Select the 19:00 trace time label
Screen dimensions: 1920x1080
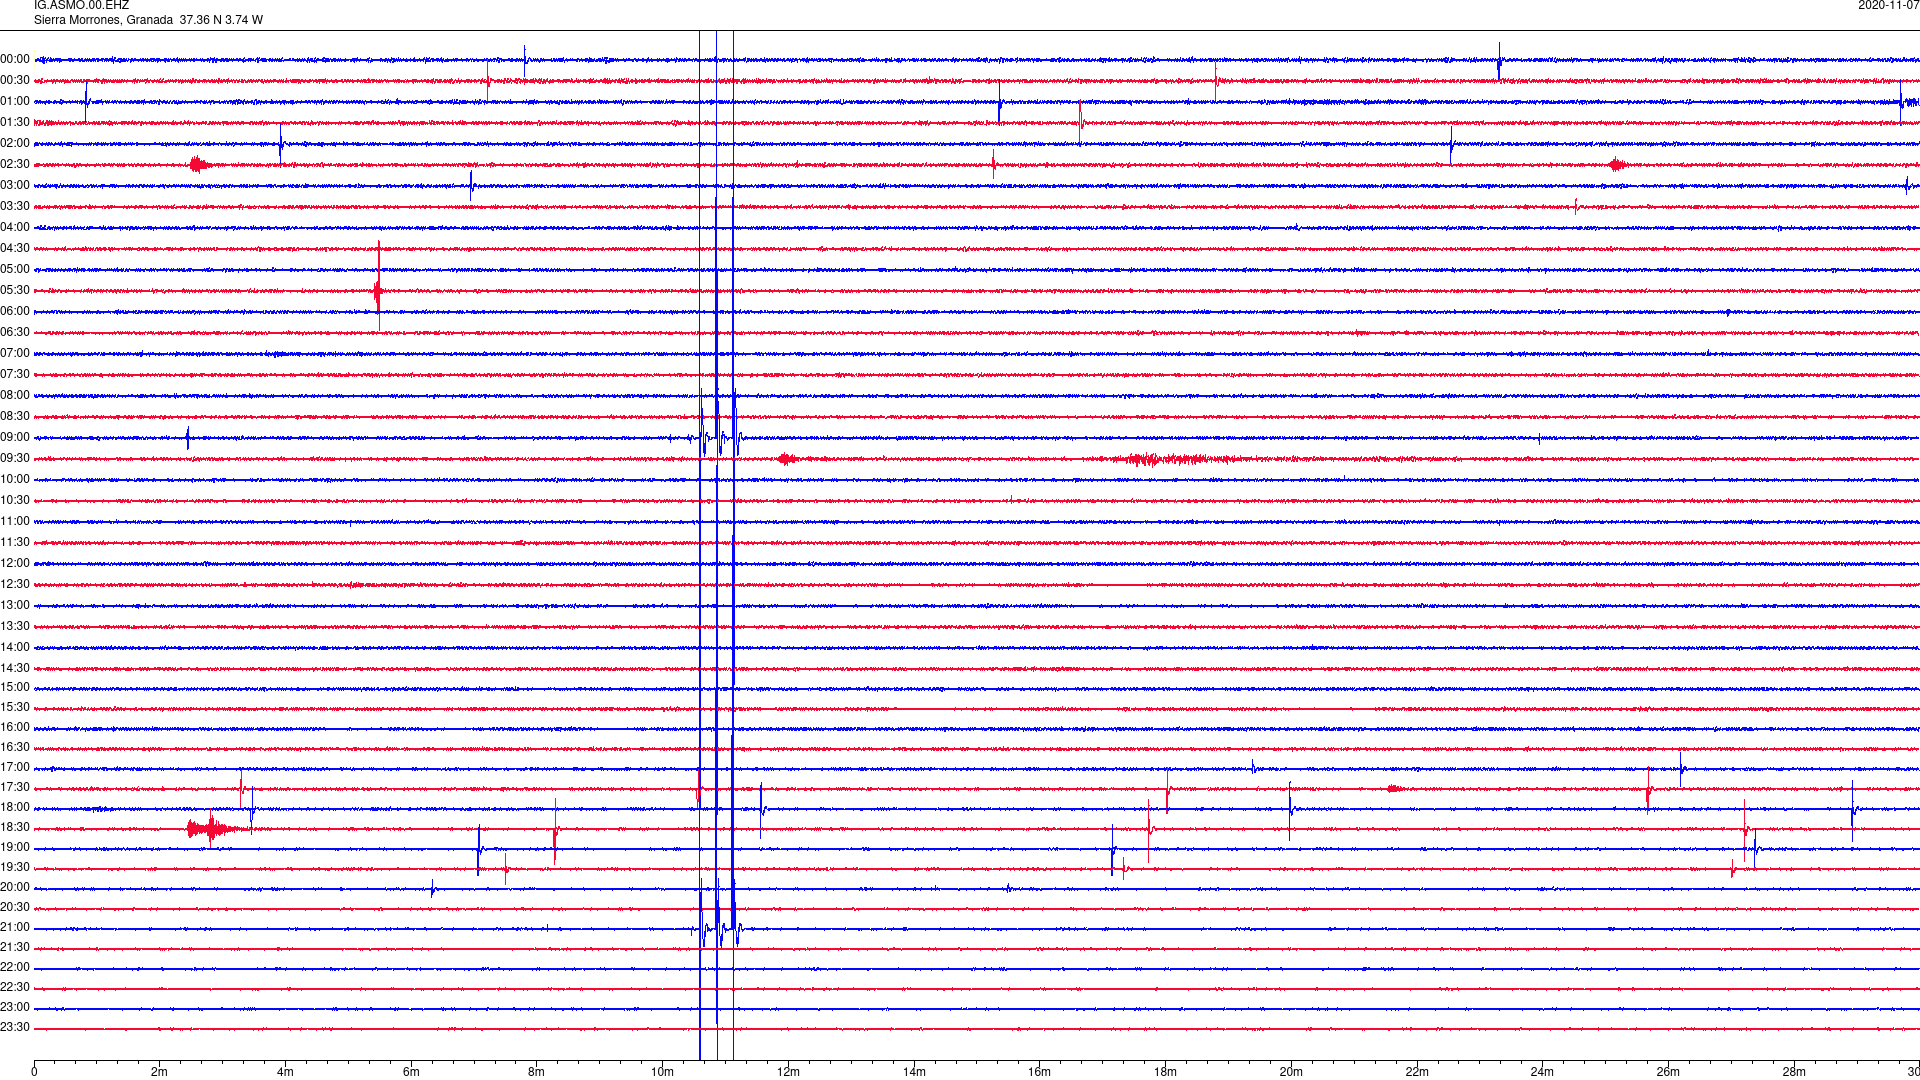point(15,848)
